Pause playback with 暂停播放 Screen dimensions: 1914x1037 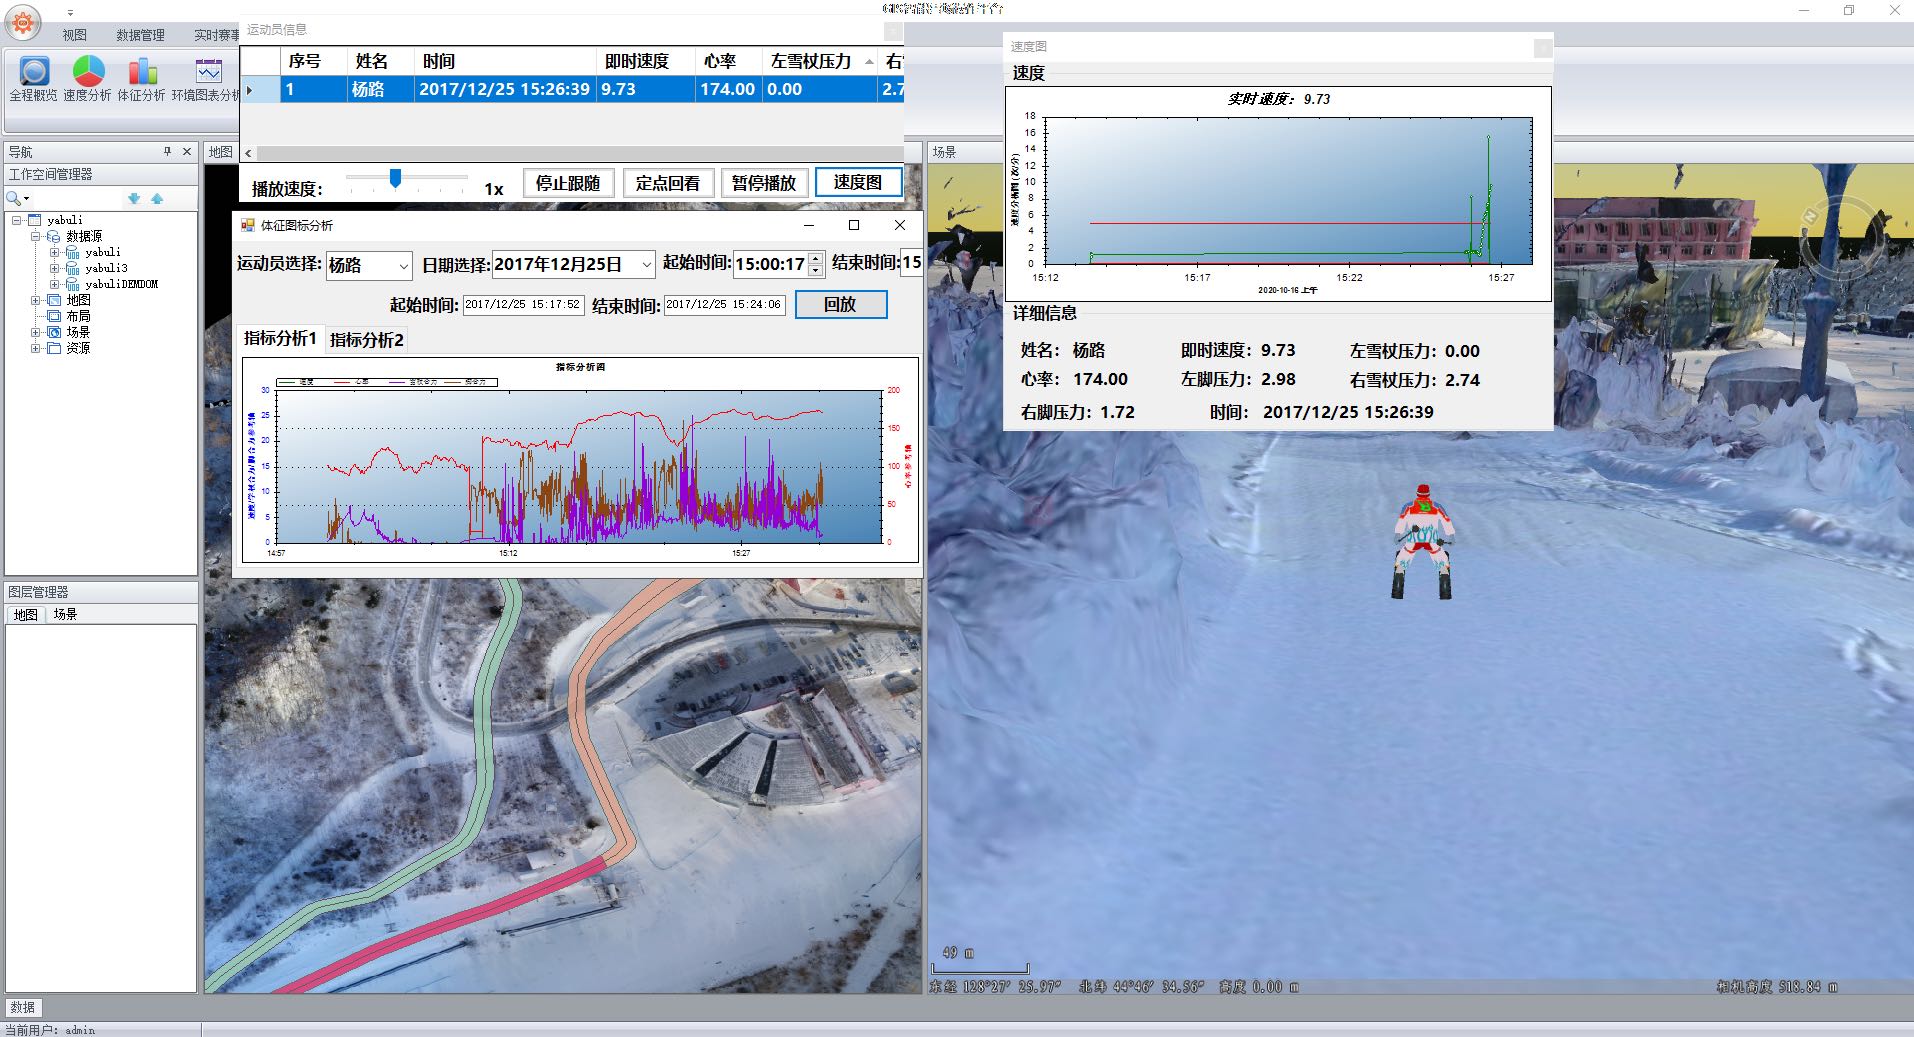[763, 183]
